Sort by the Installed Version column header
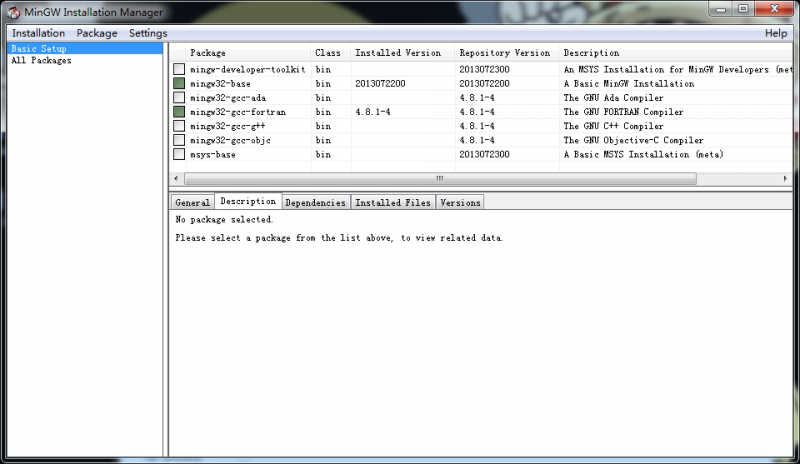 [x=403, y=53]
